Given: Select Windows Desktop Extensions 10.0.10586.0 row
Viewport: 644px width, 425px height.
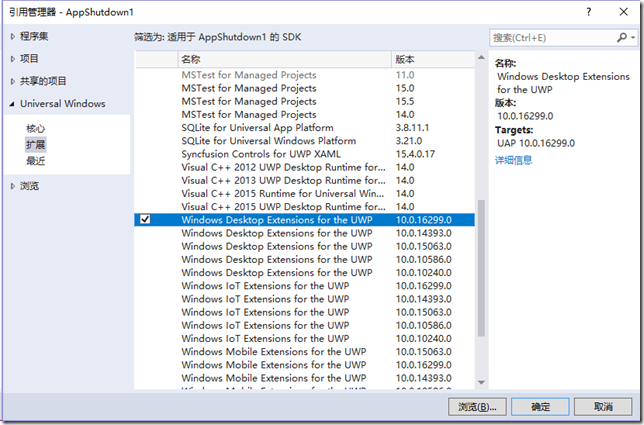Looking at the screenshot, I should (x=305, y=260).
